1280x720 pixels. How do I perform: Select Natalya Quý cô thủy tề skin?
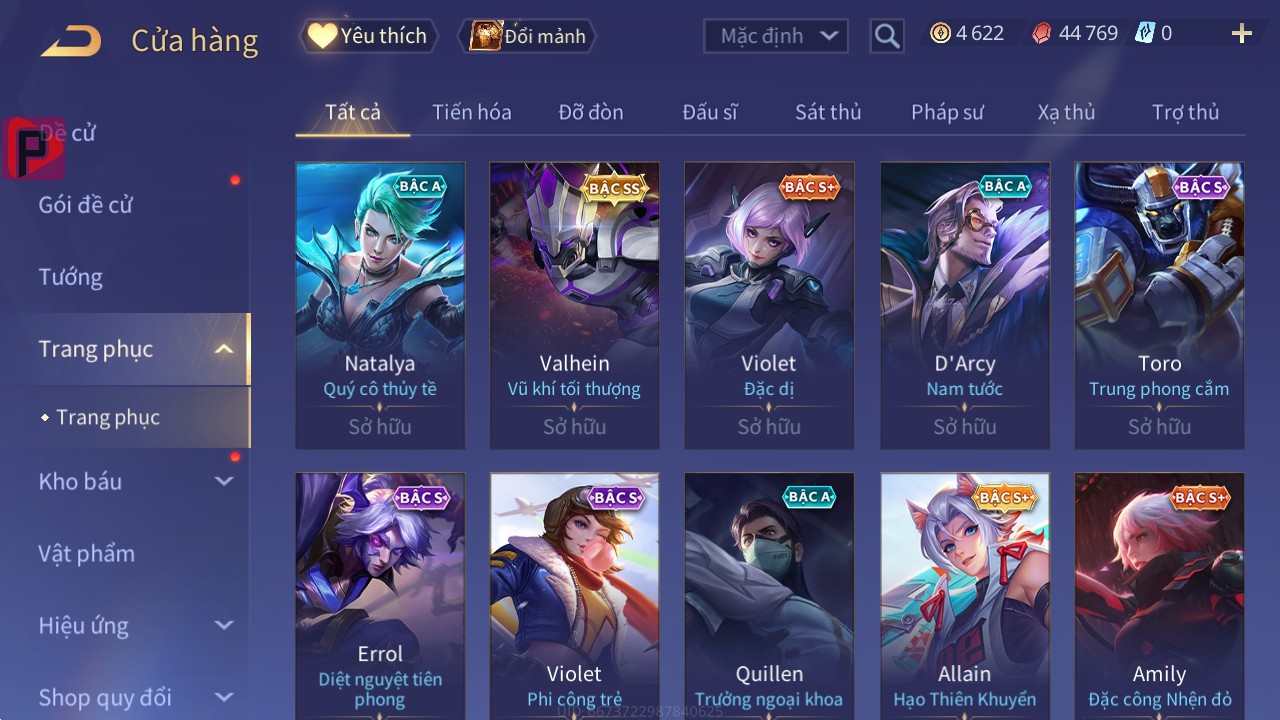click(x=380, y=306)
